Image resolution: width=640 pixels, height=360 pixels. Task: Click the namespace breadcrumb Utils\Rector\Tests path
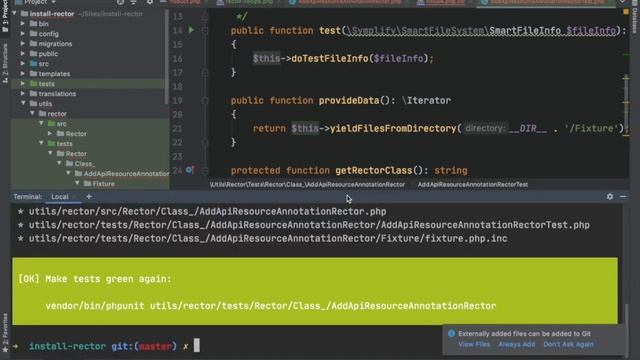(307, 184)
